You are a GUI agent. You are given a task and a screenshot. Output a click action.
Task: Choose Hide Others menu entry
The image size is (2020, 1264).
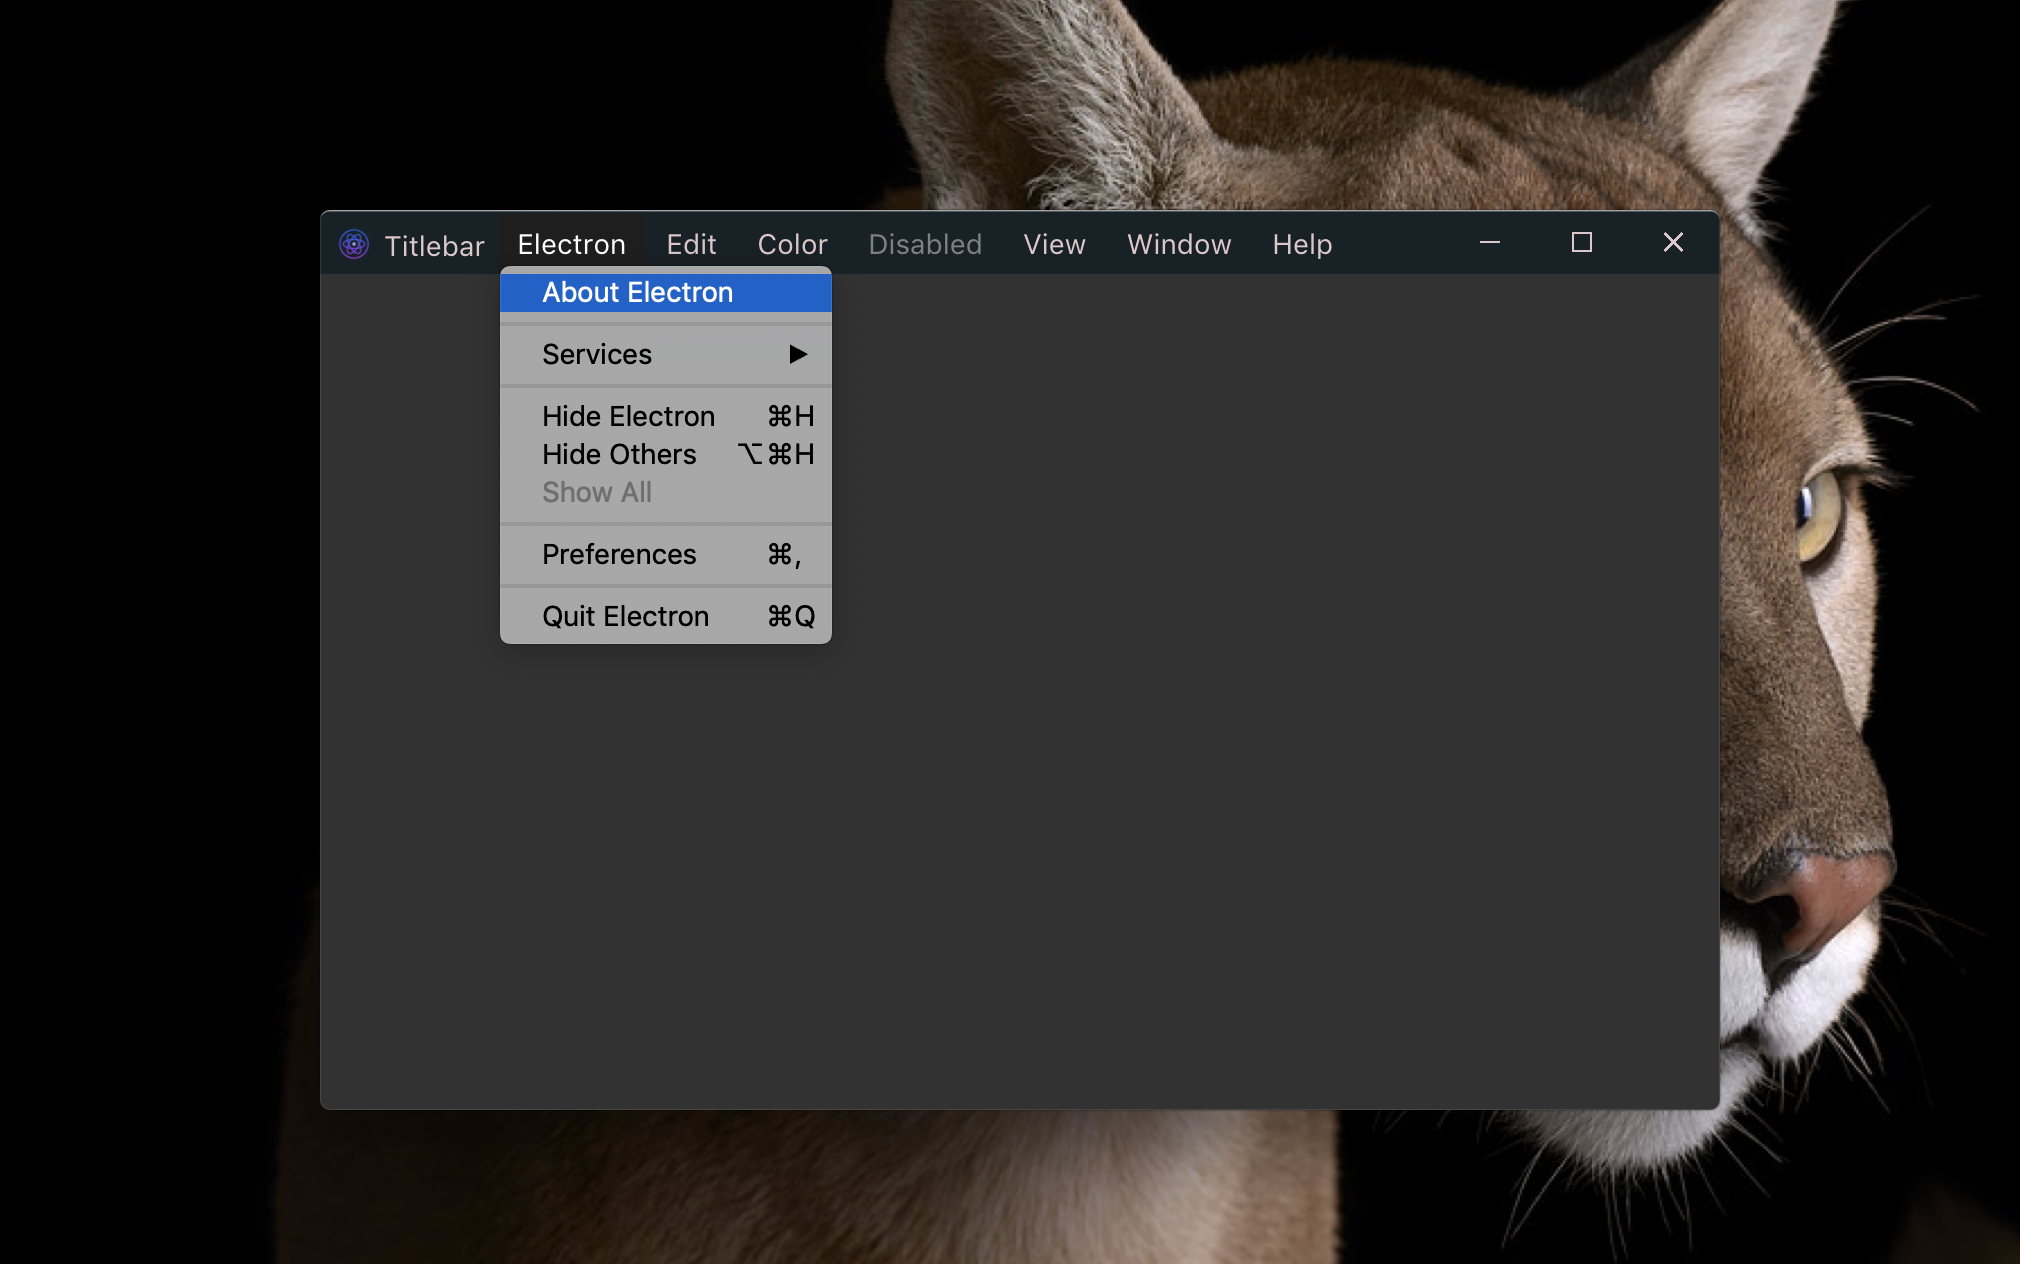click(619, 454)
